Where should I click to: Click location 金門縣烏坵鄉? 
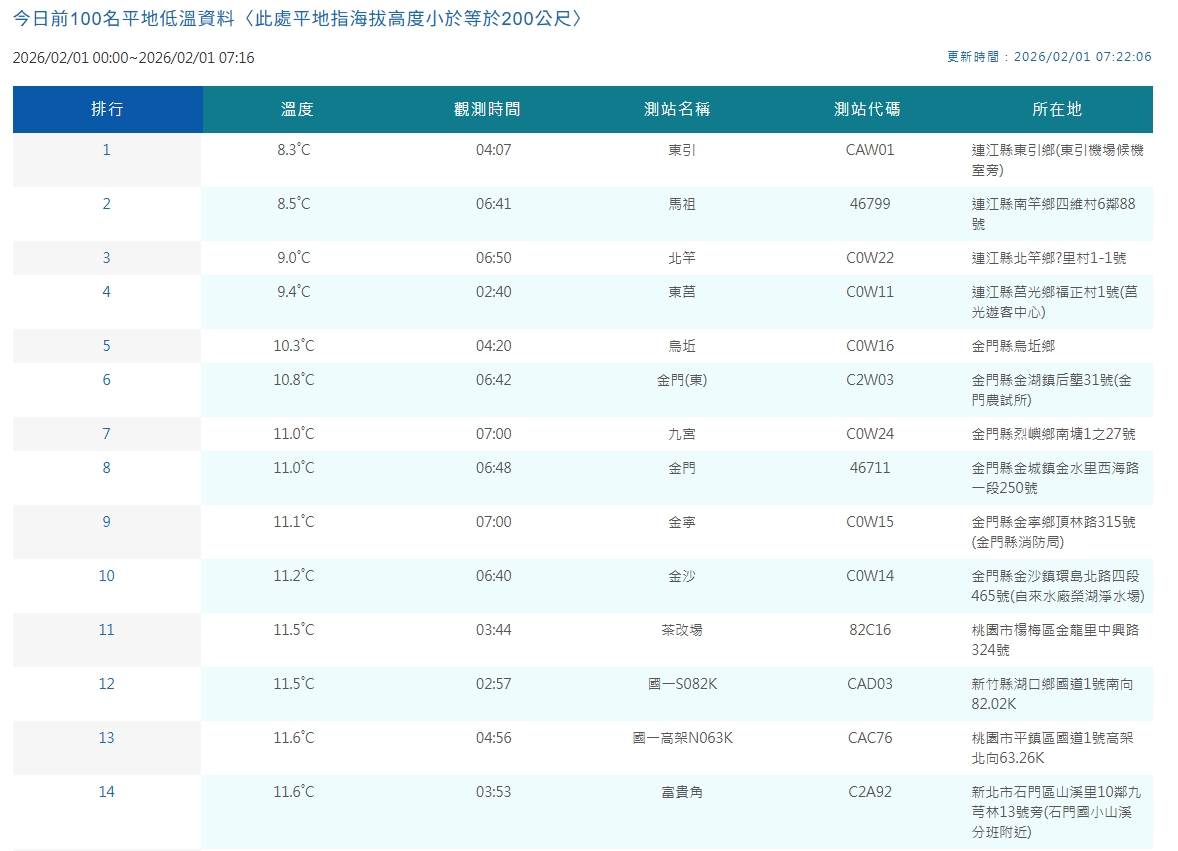[1013, 346]
